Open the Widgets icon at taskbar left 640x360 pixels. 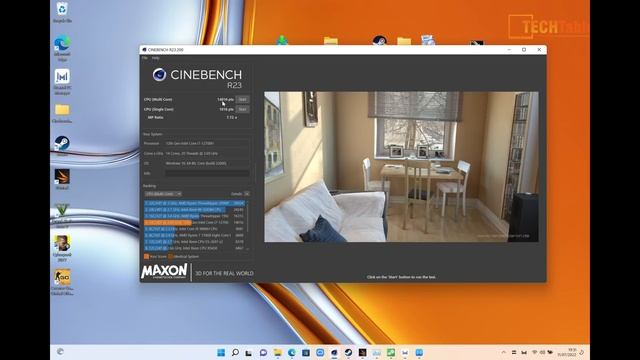(x=60, y=352)
